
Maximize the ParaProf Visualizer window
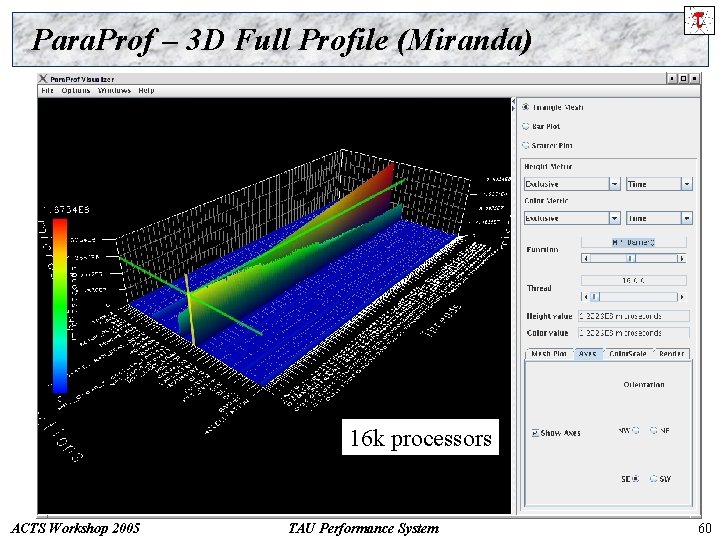tap(683, 79)
